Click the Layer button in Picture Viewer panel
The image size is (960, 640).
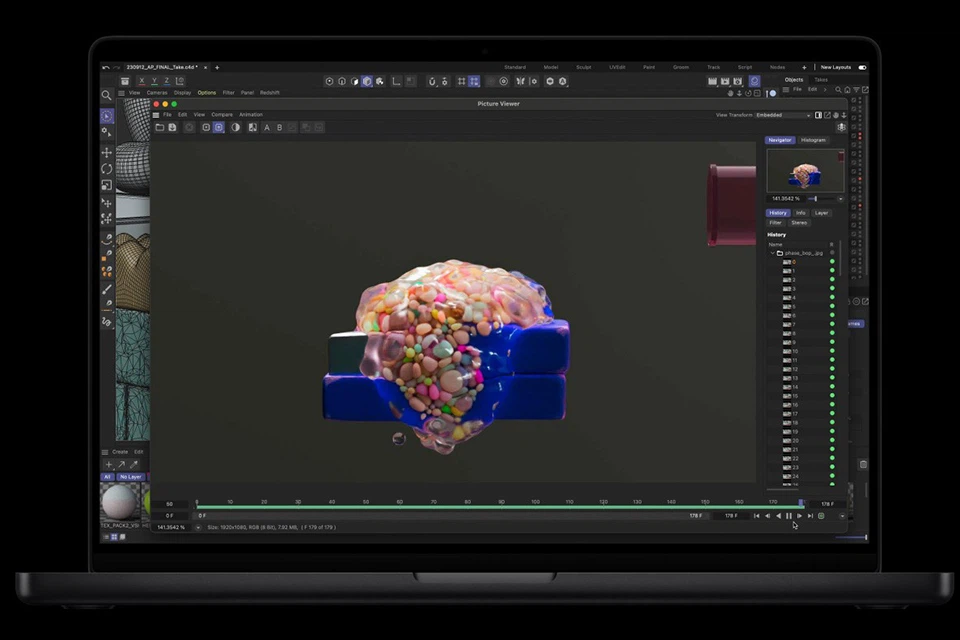coord(821,213)
